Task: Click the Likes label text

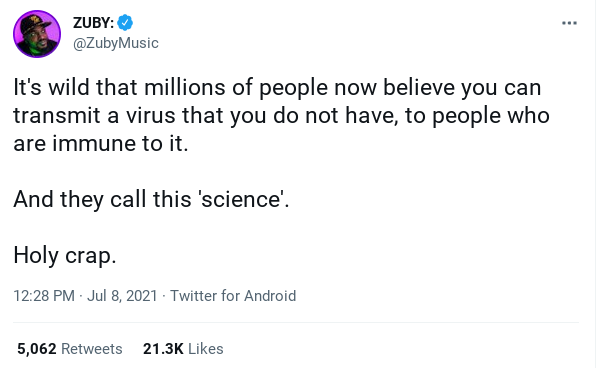Action: (x=206, y=349)
